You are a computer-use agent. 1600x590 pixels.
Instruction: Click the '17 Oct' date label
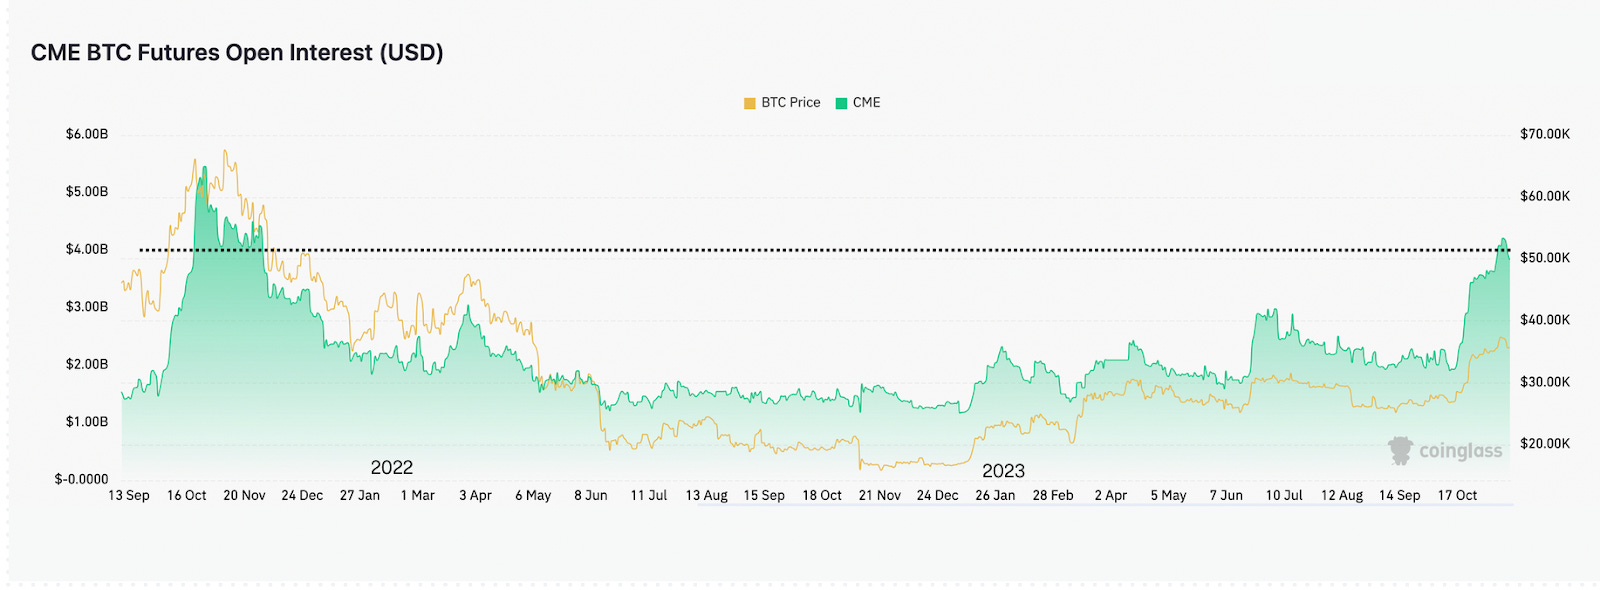(x=1457, y=496)
